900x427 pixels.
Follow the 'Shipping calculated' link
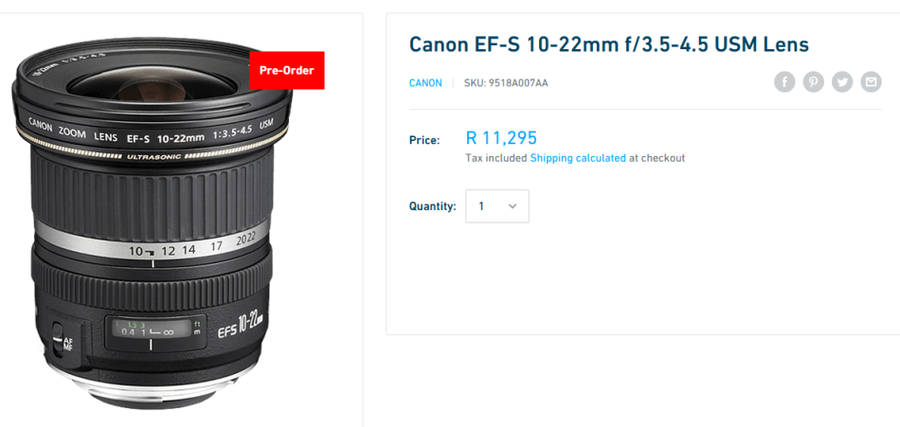(x=578, y=158)
